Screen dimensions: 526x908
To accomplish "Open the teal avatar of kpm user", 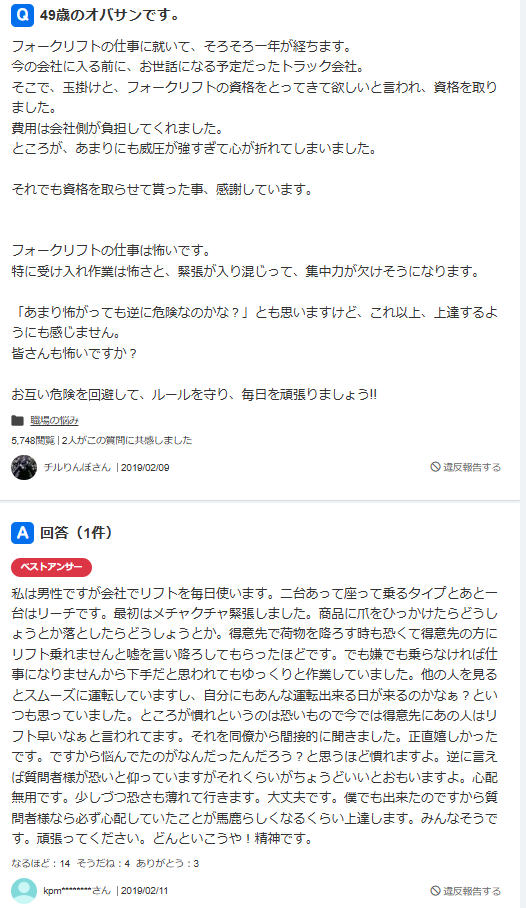I will pyautogui.click(x=24, y=891).
